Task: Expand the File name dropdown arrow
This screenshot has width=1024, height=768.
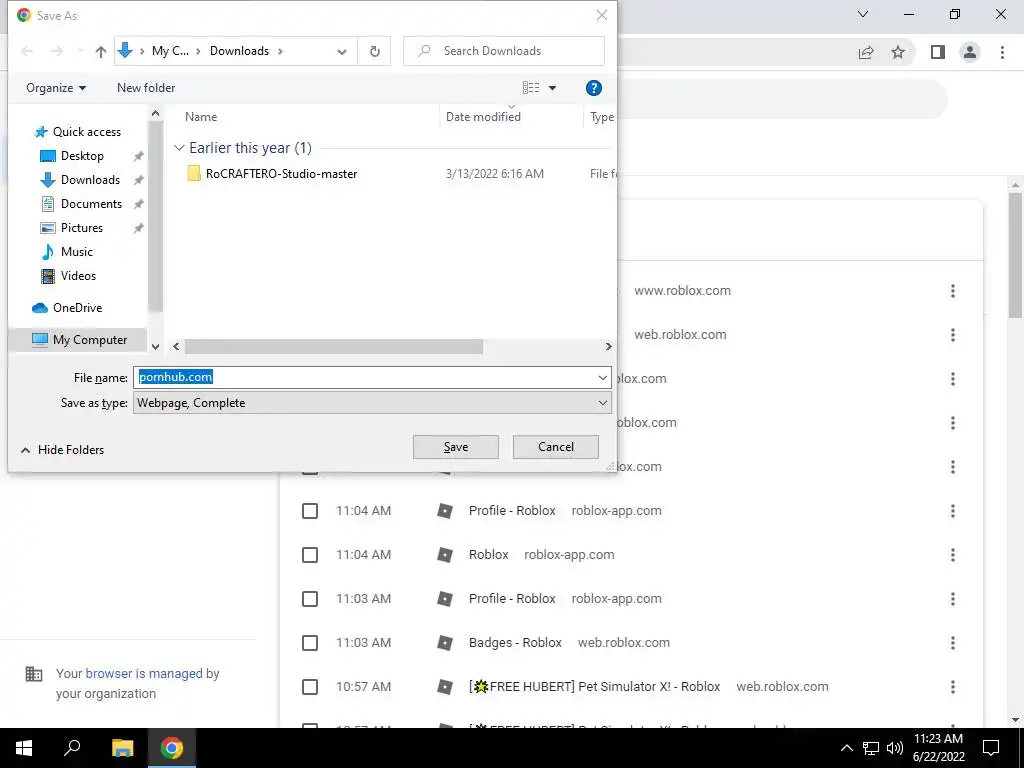Action: coord(602,377)
